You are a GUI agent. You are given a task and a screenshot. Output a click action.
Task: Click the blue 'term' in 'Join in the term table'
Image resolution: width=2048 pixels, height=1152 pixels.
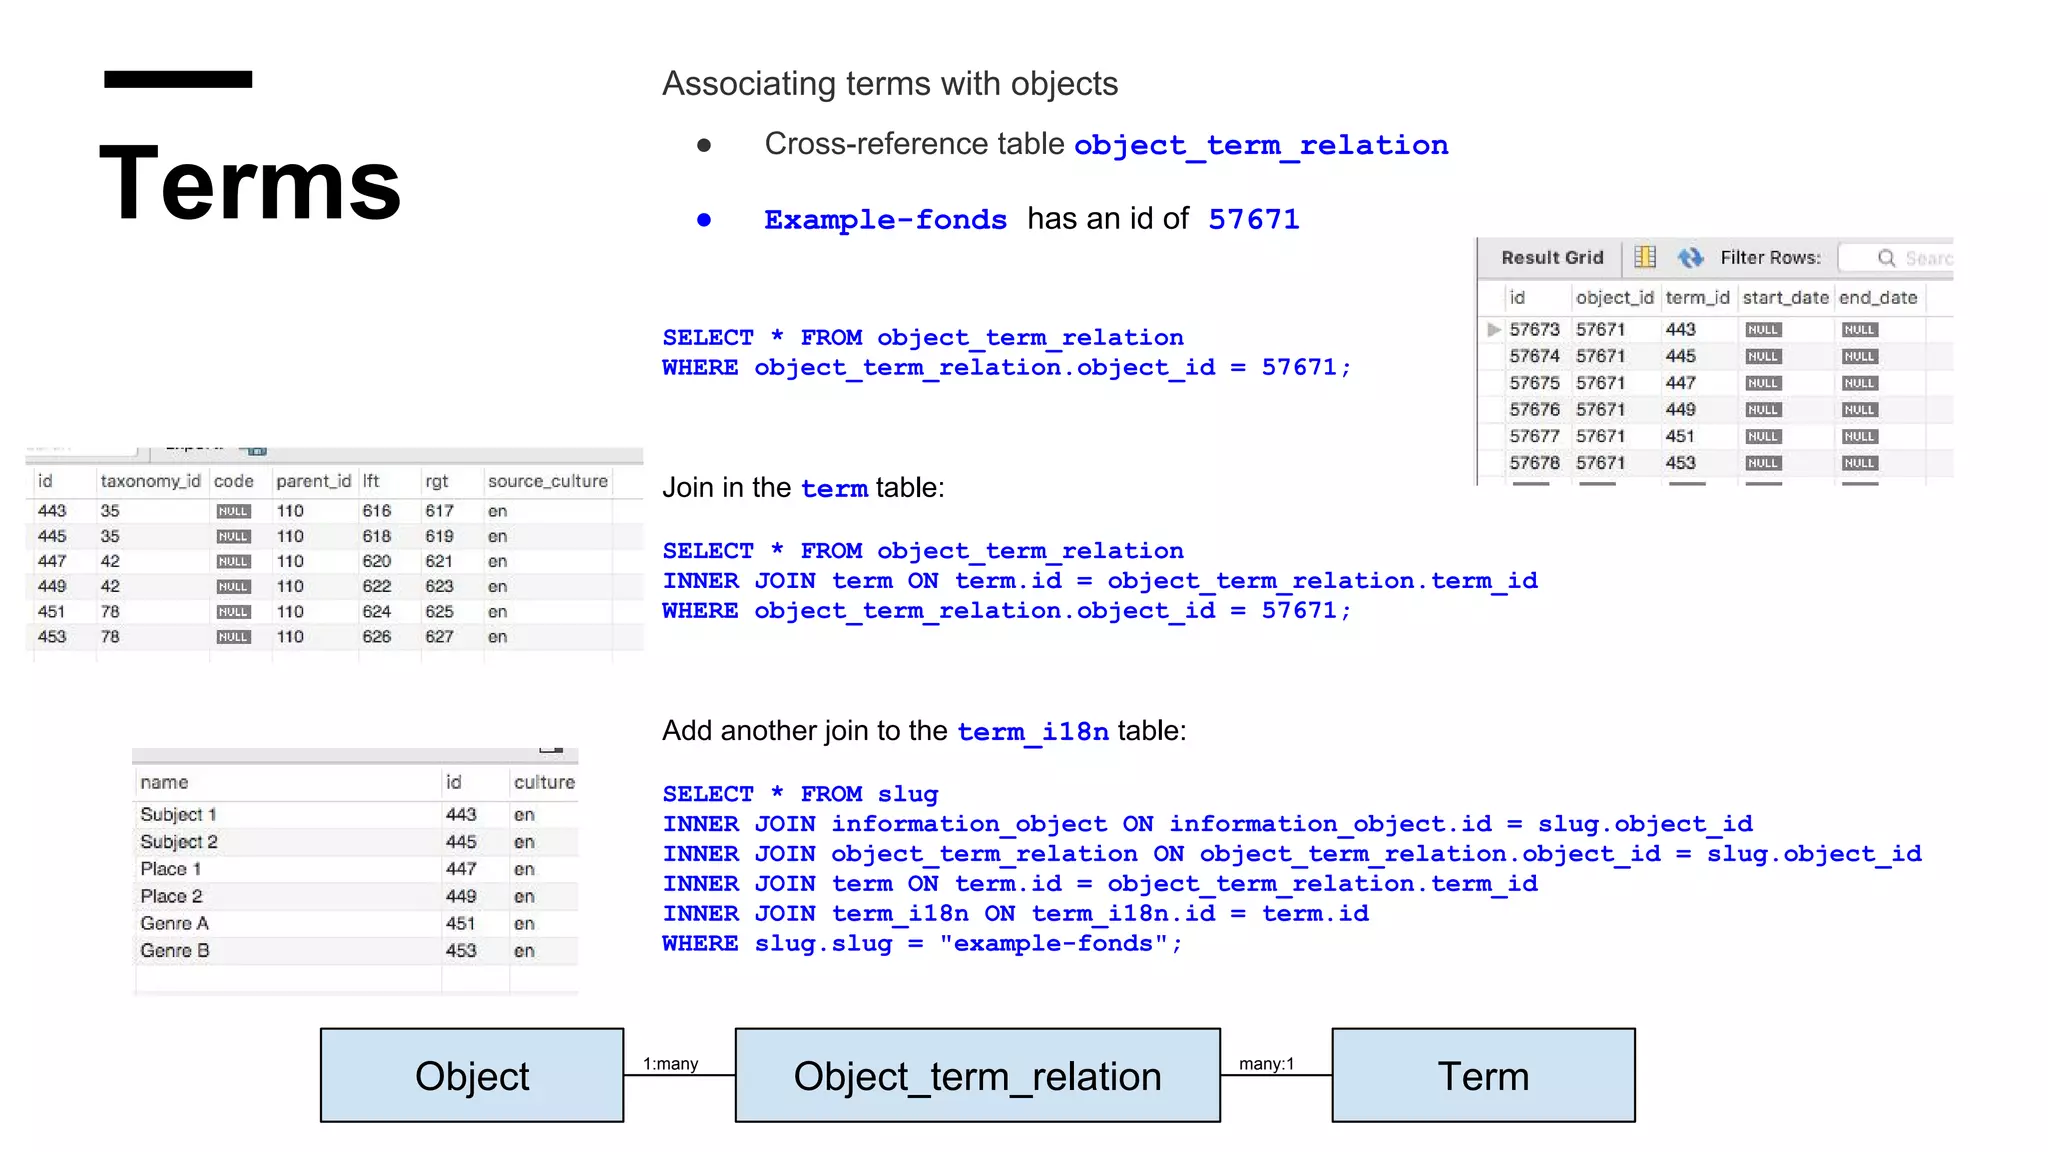coord(834,489)
